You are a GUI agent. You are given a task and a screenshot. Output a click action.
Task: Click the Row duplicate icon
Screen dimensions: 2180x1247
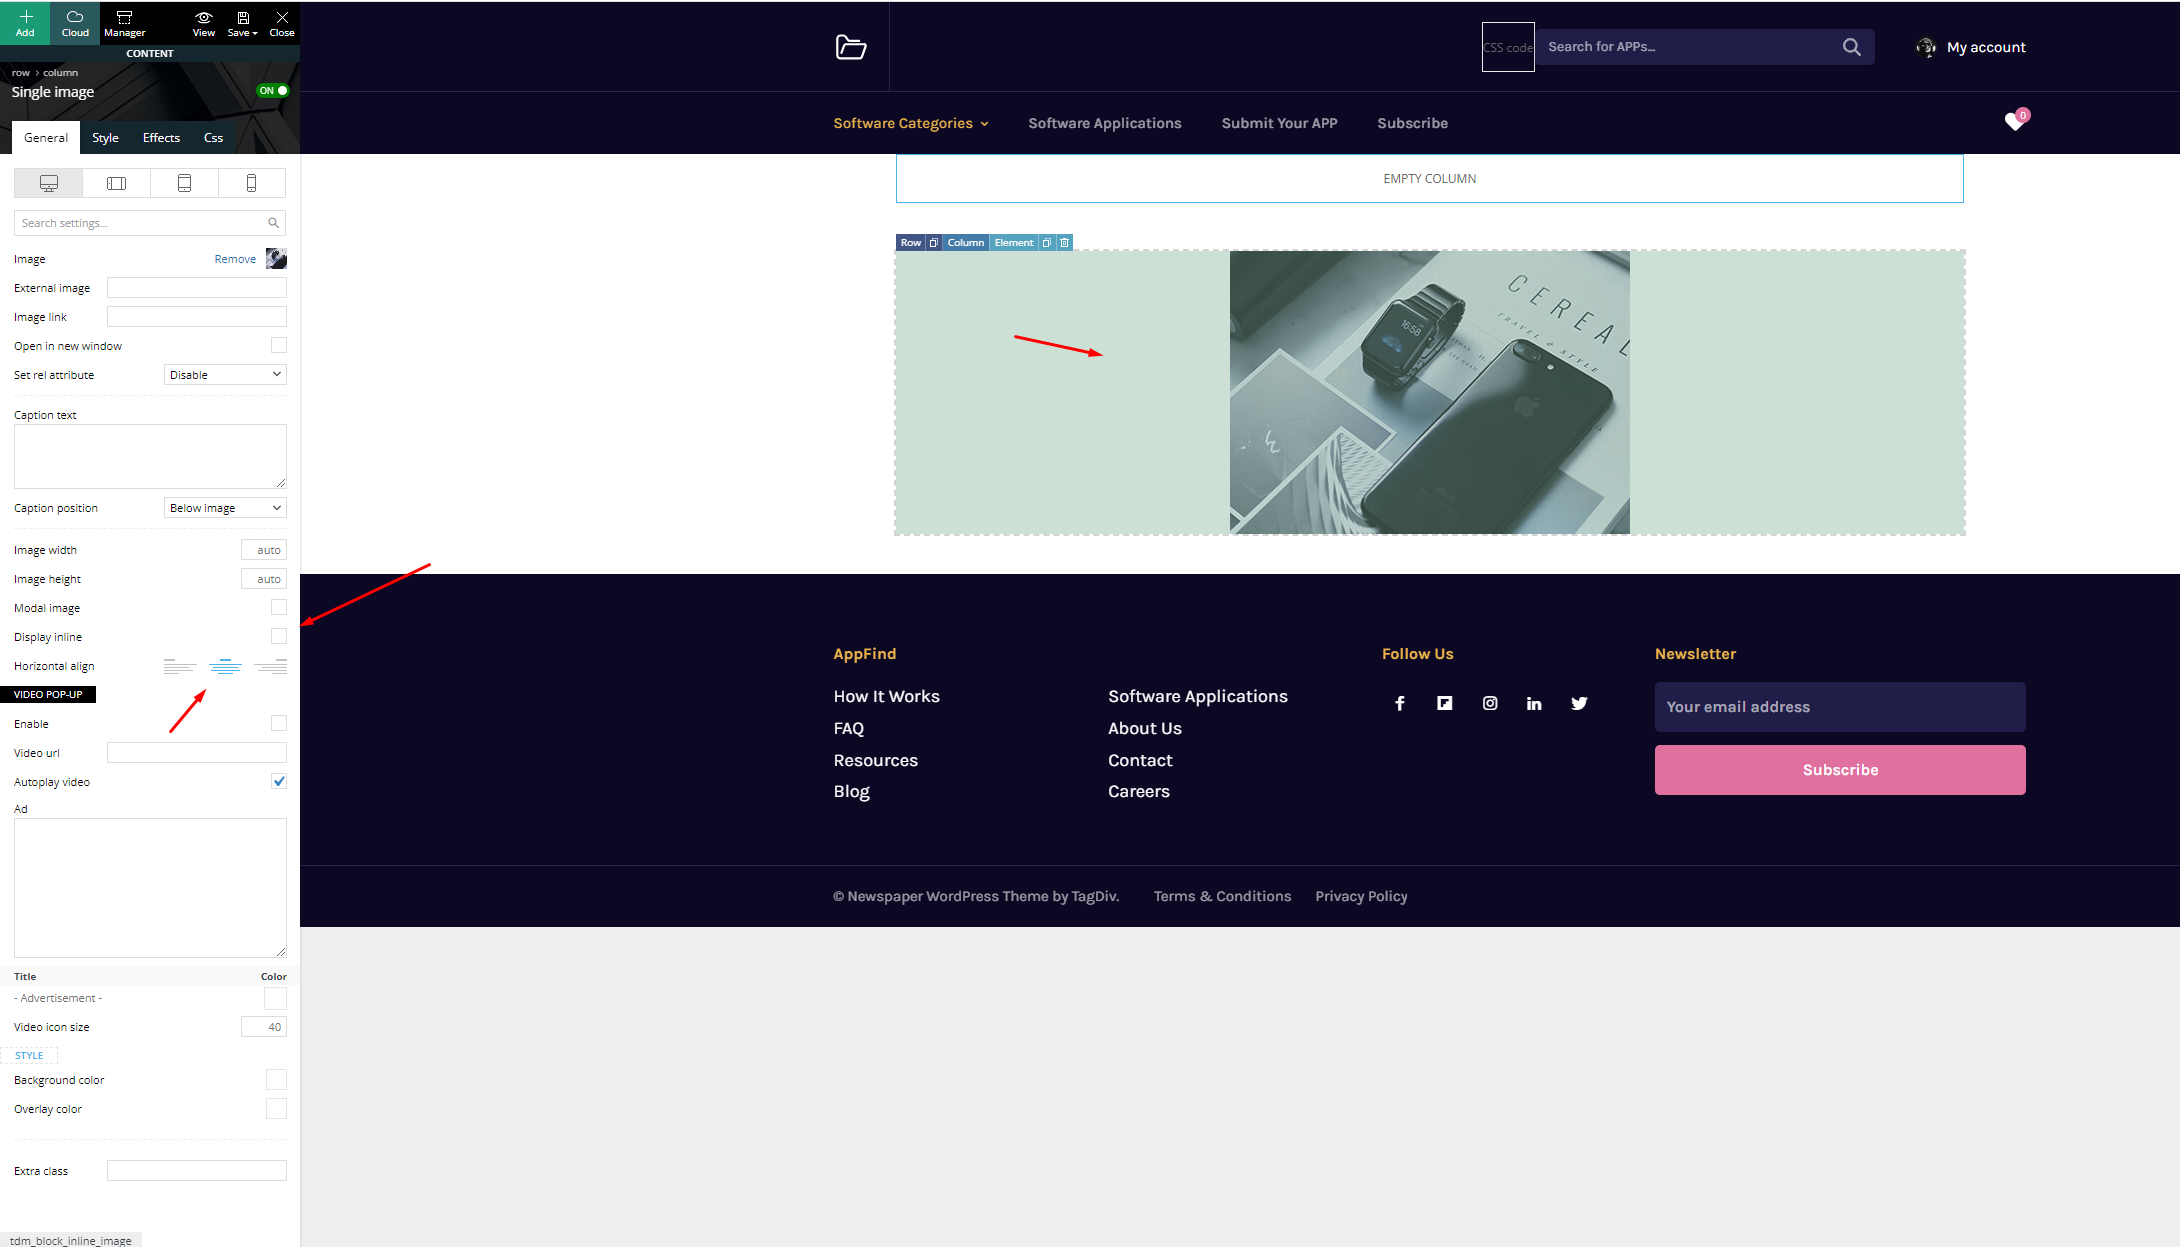(x=934, y=243)
